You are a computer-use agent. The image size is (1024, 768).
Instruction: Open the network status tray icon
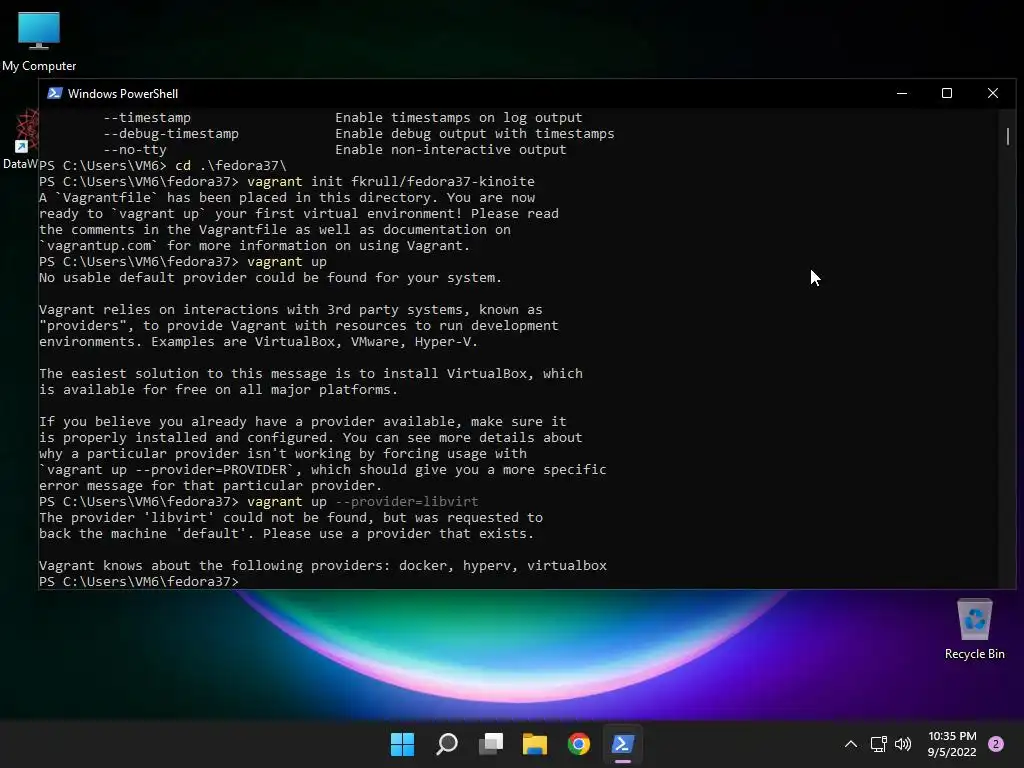[x=879, y=744]
